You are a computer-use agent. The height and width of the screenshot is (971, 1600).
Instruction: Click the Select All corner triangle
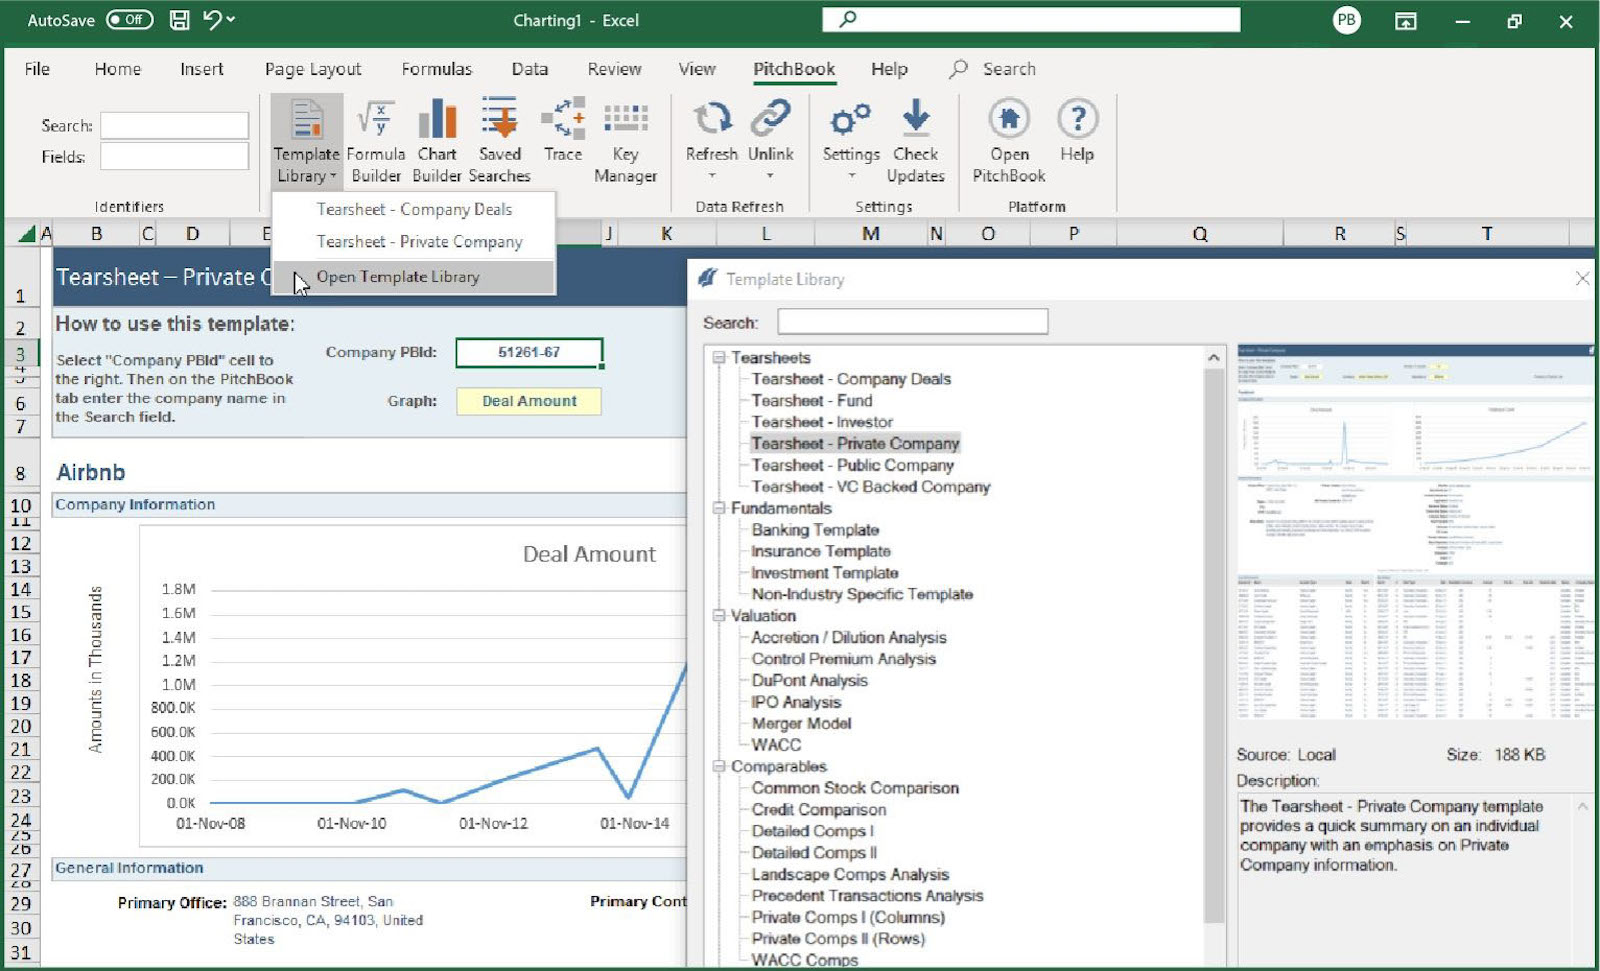coord(27,234)
